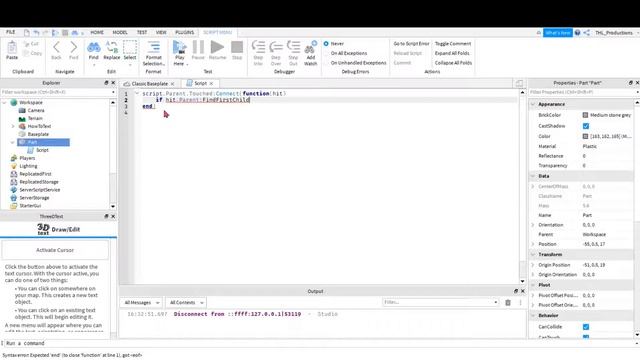Click the BrickColor medium stone grey swatch
This screenshot has width=640, height=360.
(585, 115)
